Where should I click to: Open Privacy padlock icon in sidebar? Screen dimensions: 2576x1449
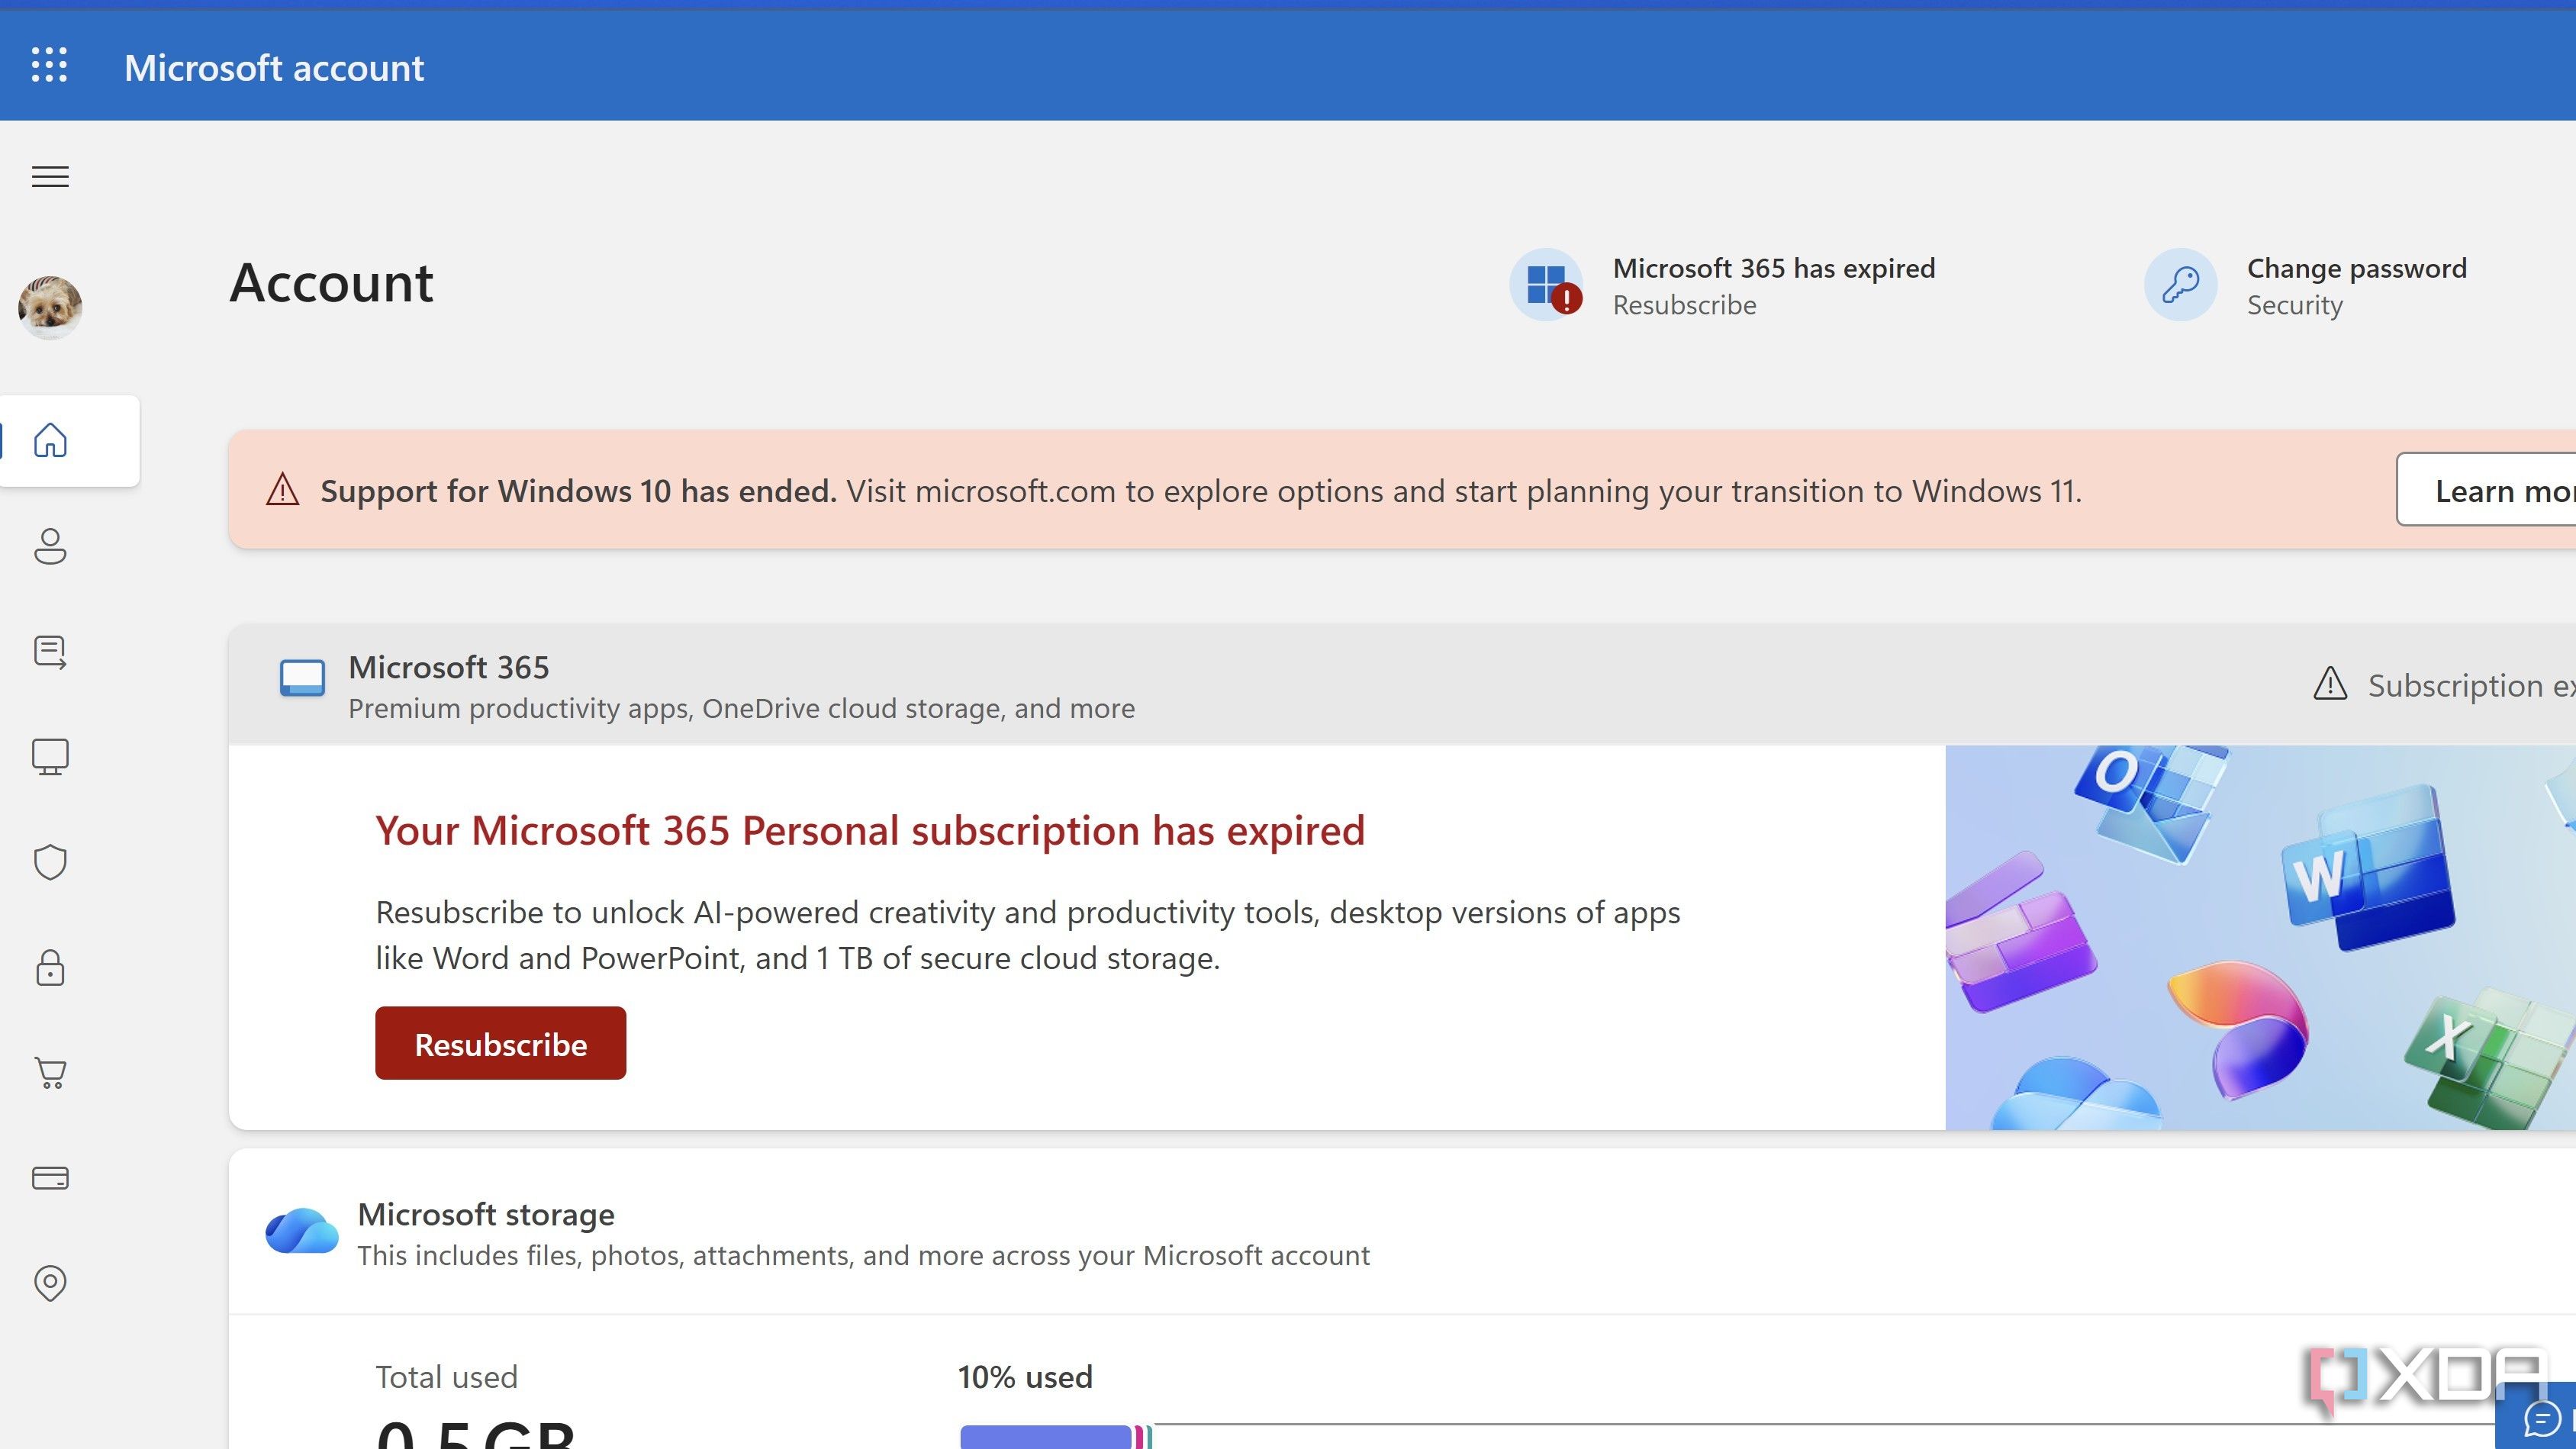pyautogui.click(x=50, y=968)
